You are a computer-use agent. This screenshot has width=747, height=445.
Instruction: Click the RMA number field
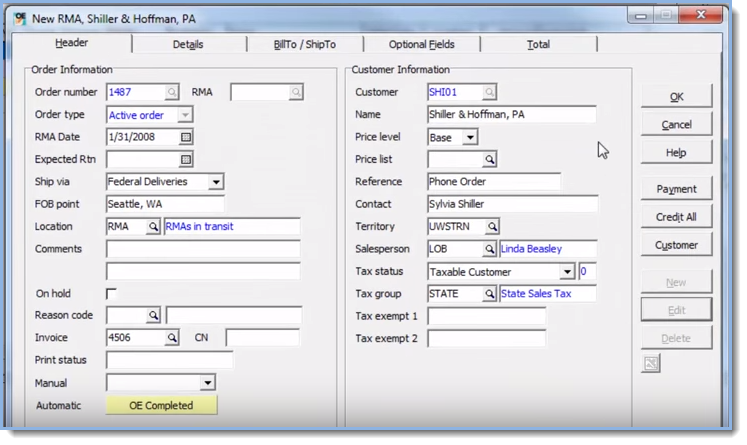tap(260, 92)
